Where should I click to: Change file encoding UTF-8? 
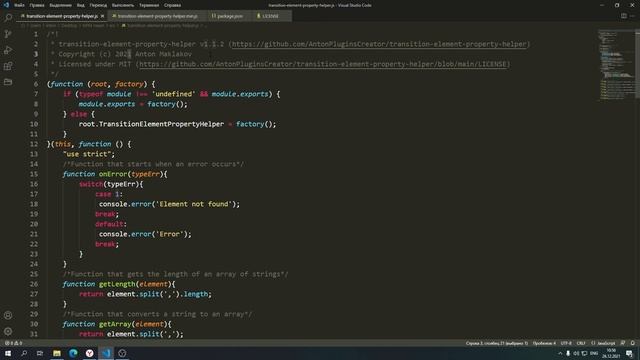pyautogui.click(x=566, y=343)
